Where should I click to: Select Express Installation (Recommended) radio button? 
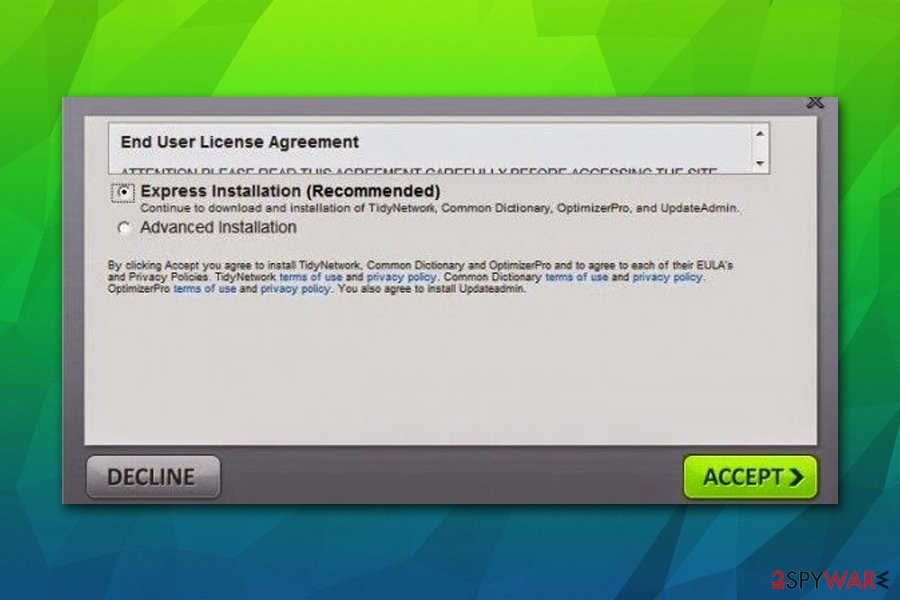(x=123, y=192)
